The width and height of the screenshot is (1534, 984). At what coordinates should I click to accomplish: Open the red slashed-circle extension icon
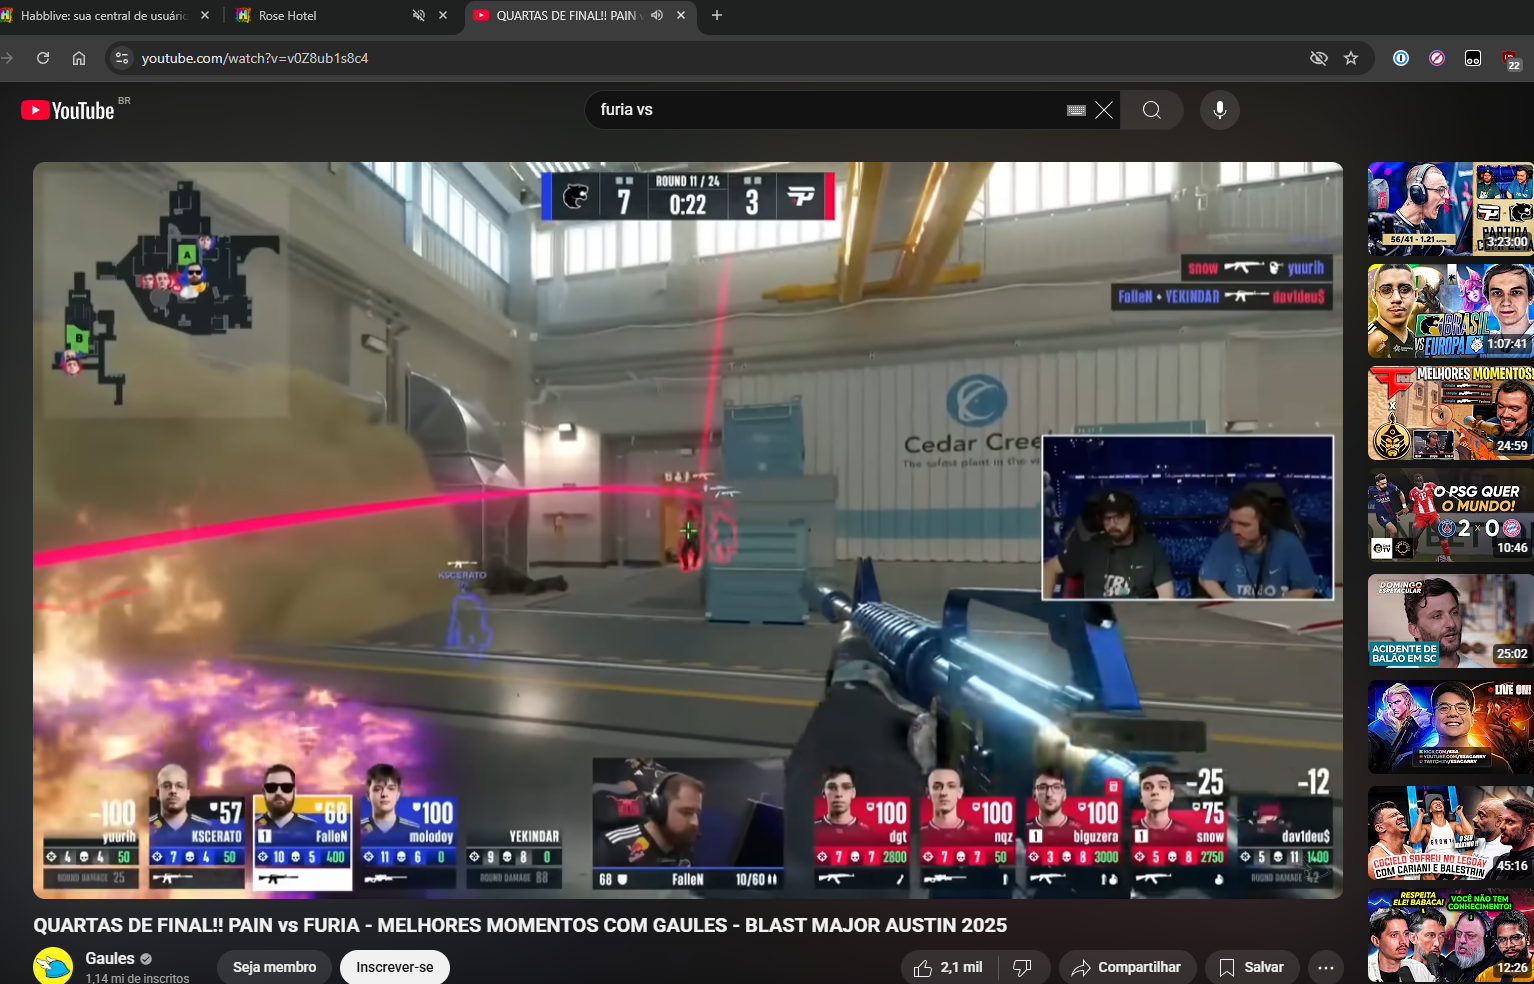tap(1437, 58)
